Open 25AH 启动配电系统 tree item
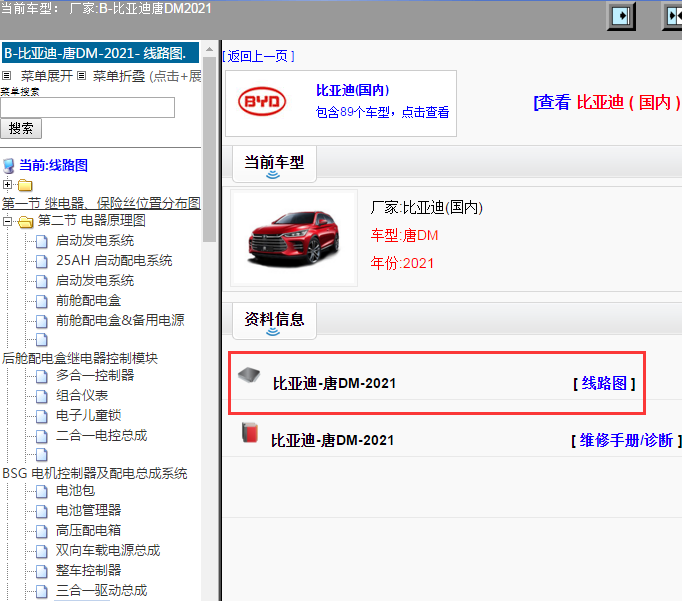 click(x=114, y=260)
